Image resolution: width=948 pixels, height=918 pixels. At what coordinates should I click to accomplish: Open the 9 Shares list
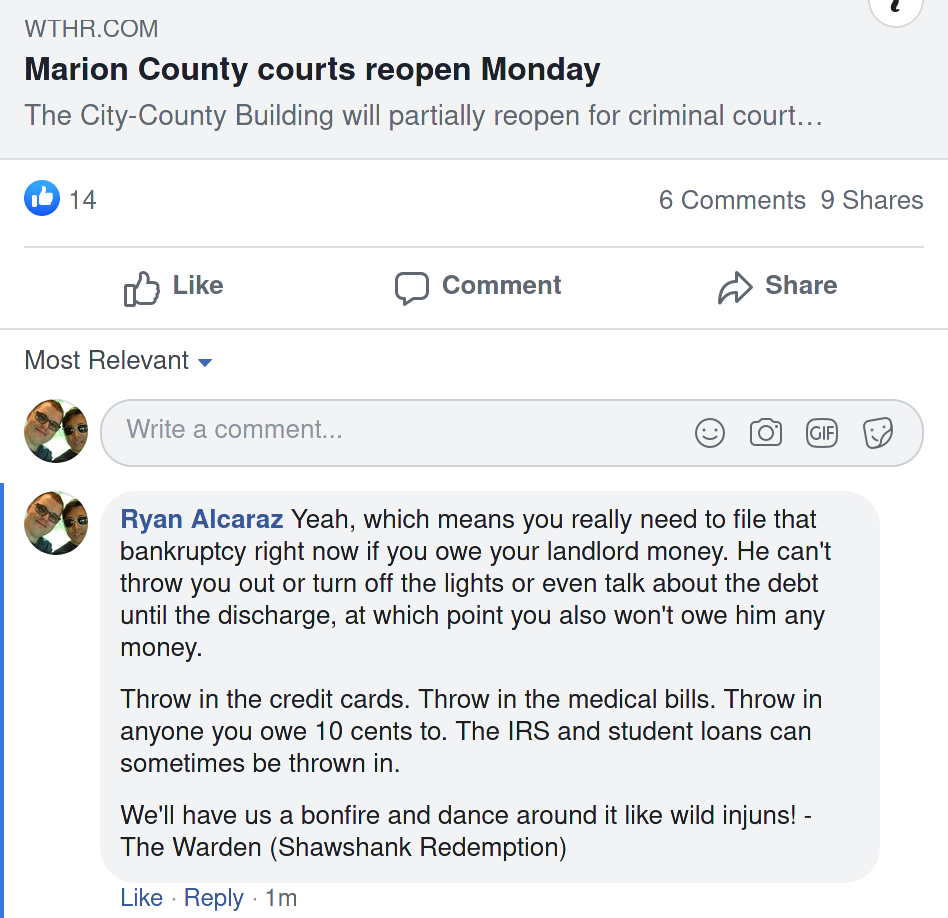pyautogui.click(x=872, y=200)
